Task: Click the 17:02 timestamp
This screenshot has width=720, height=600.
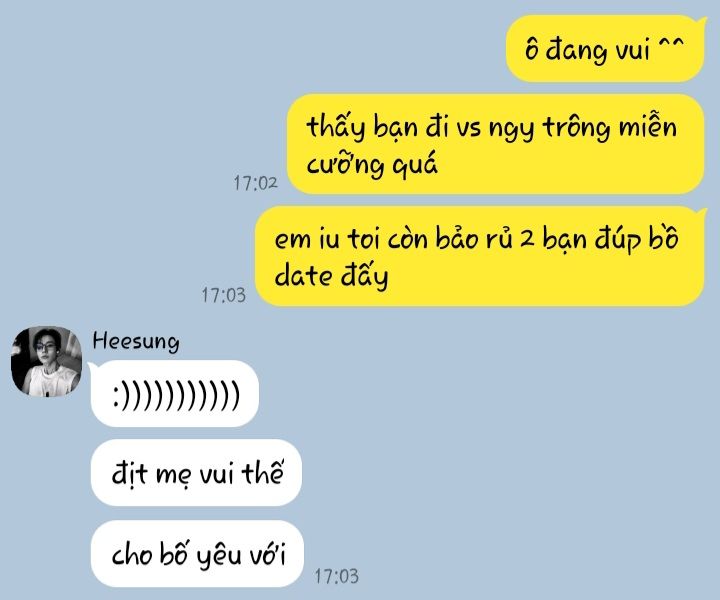Action: tap(255, 183)
